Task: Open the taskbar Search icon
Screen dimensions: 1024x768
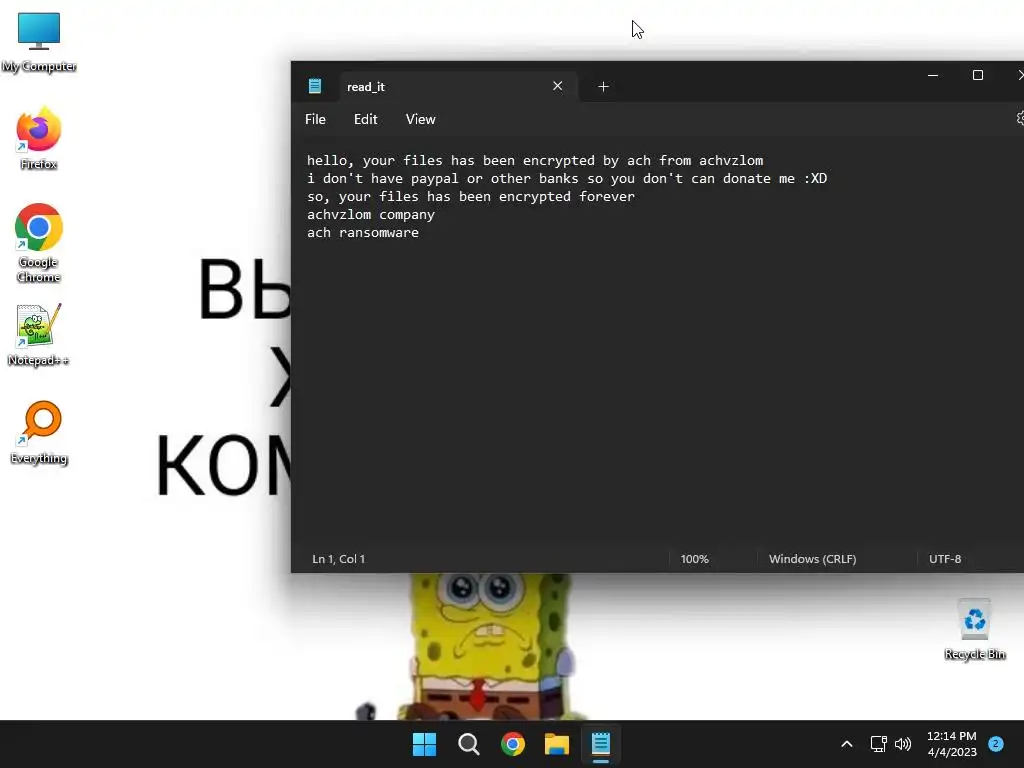Action: [x=469, y=744]
